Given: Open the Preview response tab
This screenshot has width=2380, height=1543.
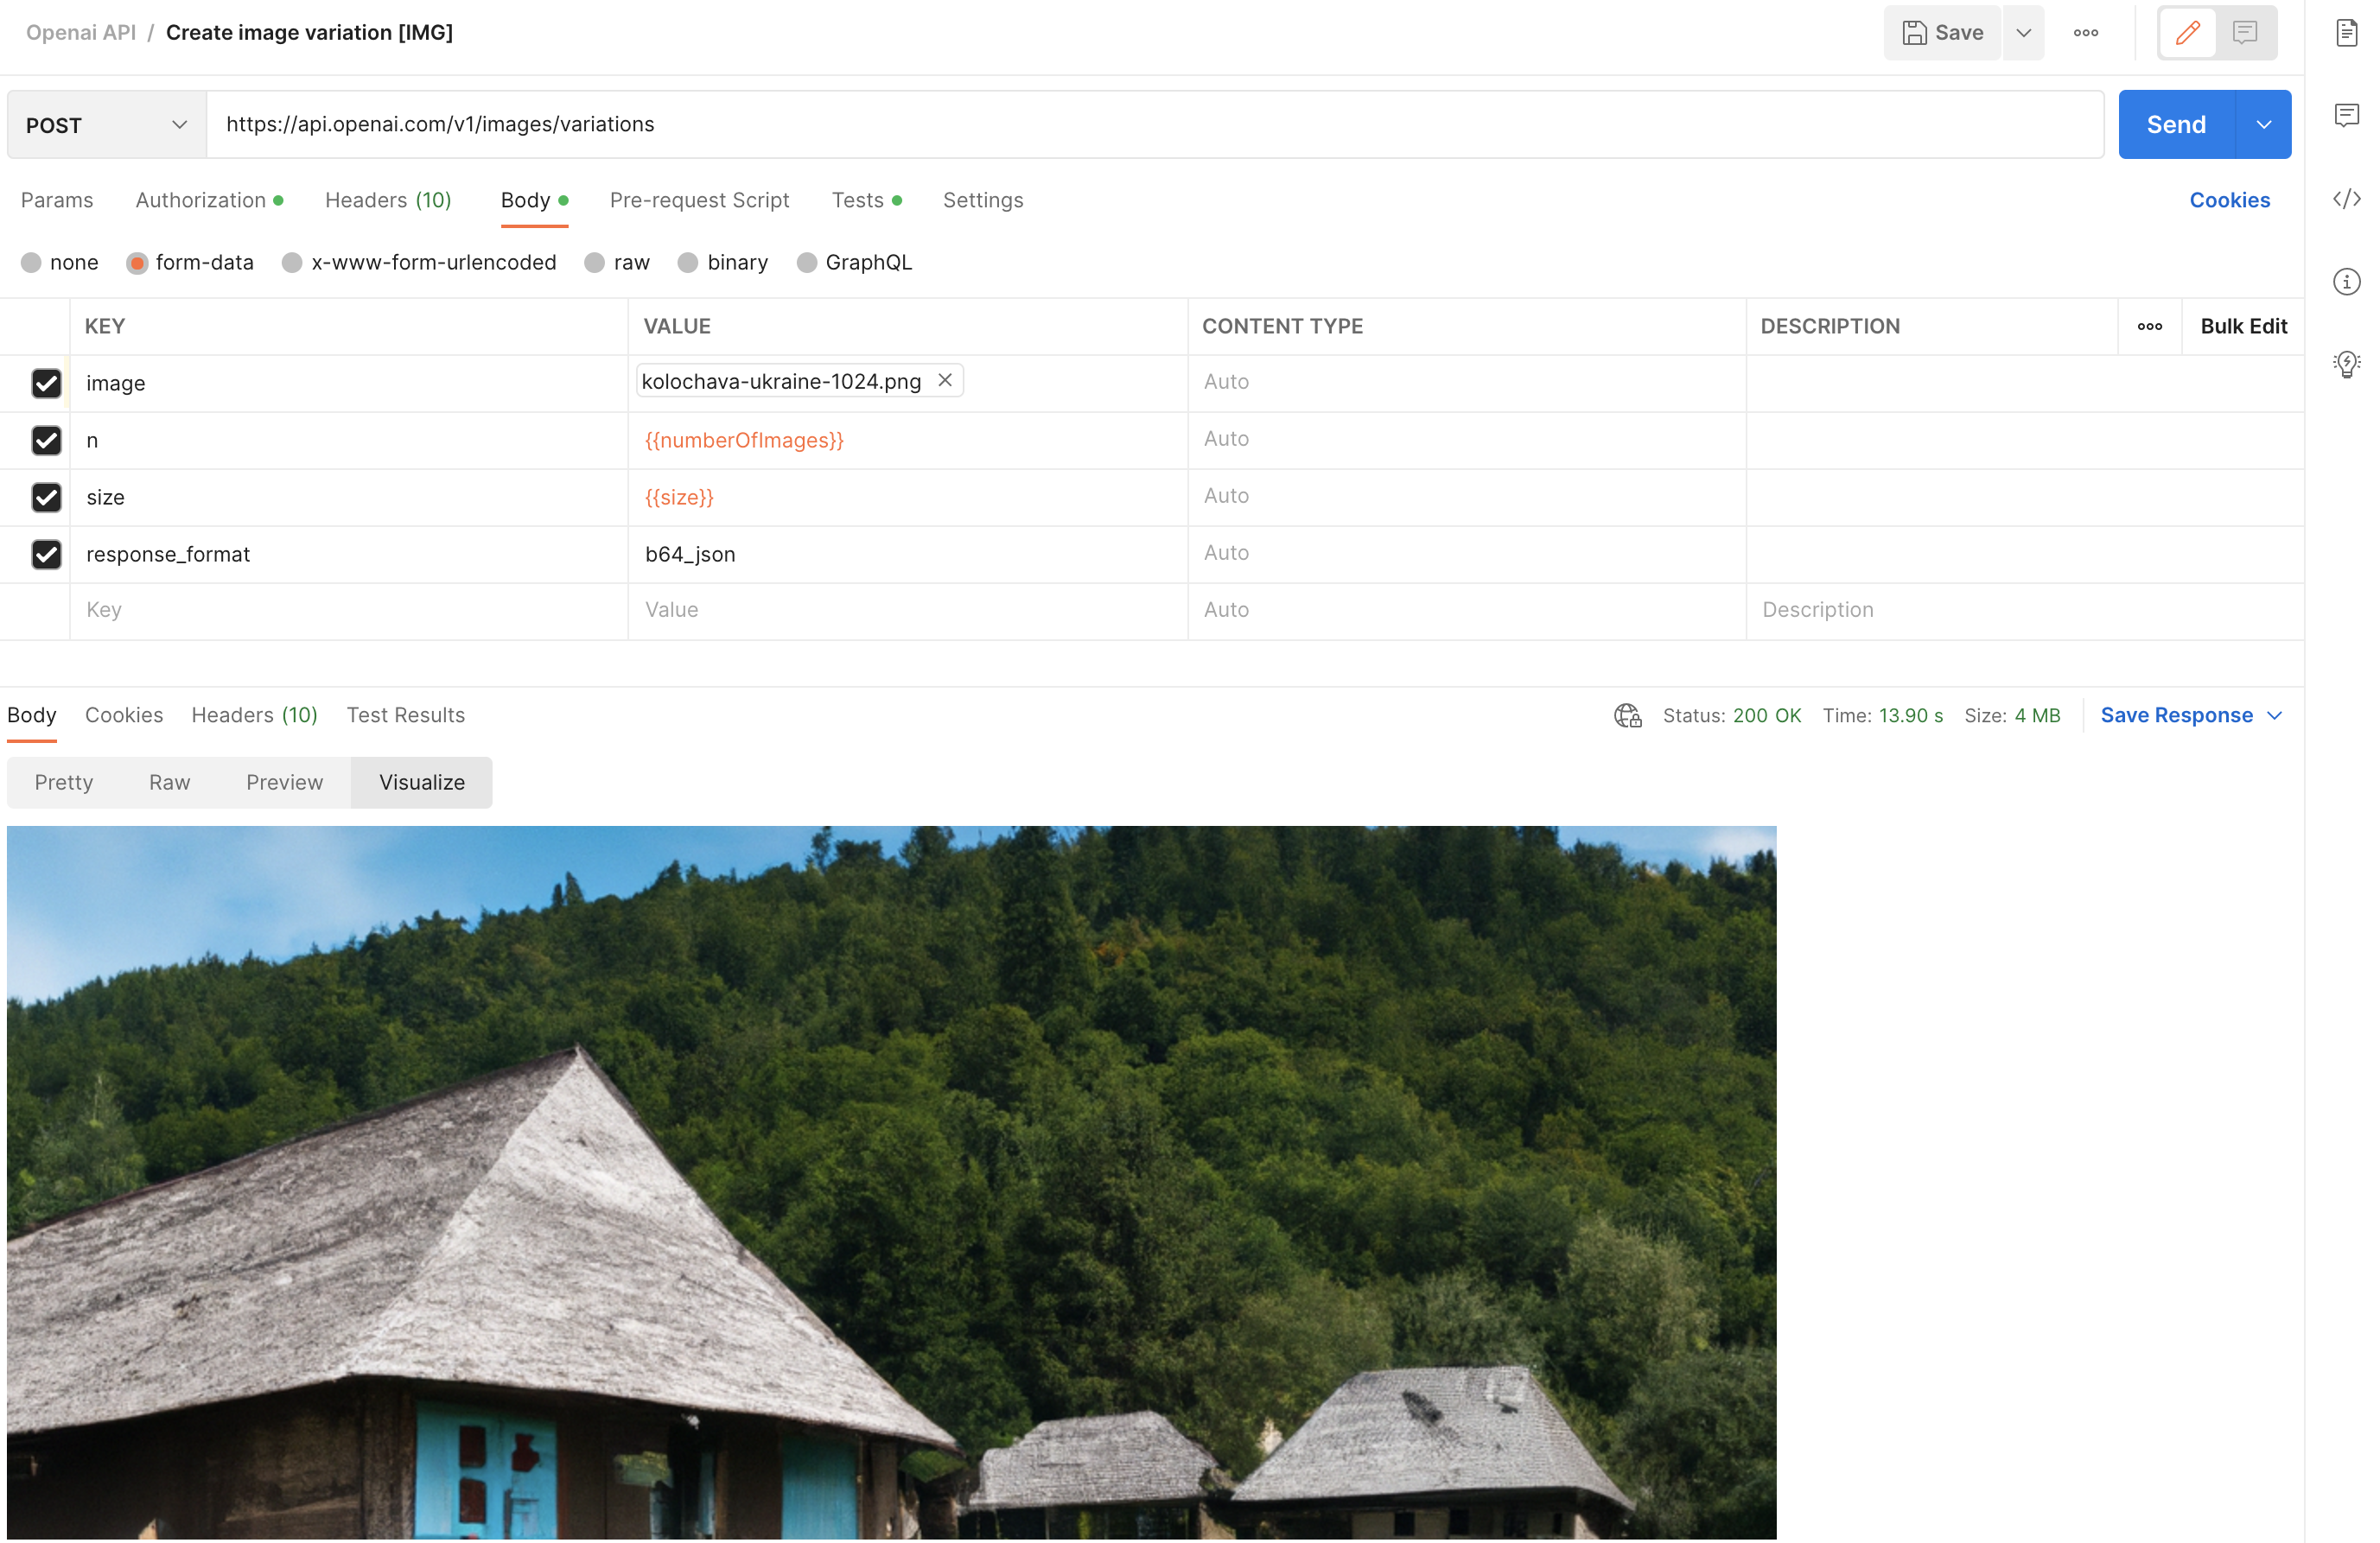Looking at the screenshot, I should point(284,782).
